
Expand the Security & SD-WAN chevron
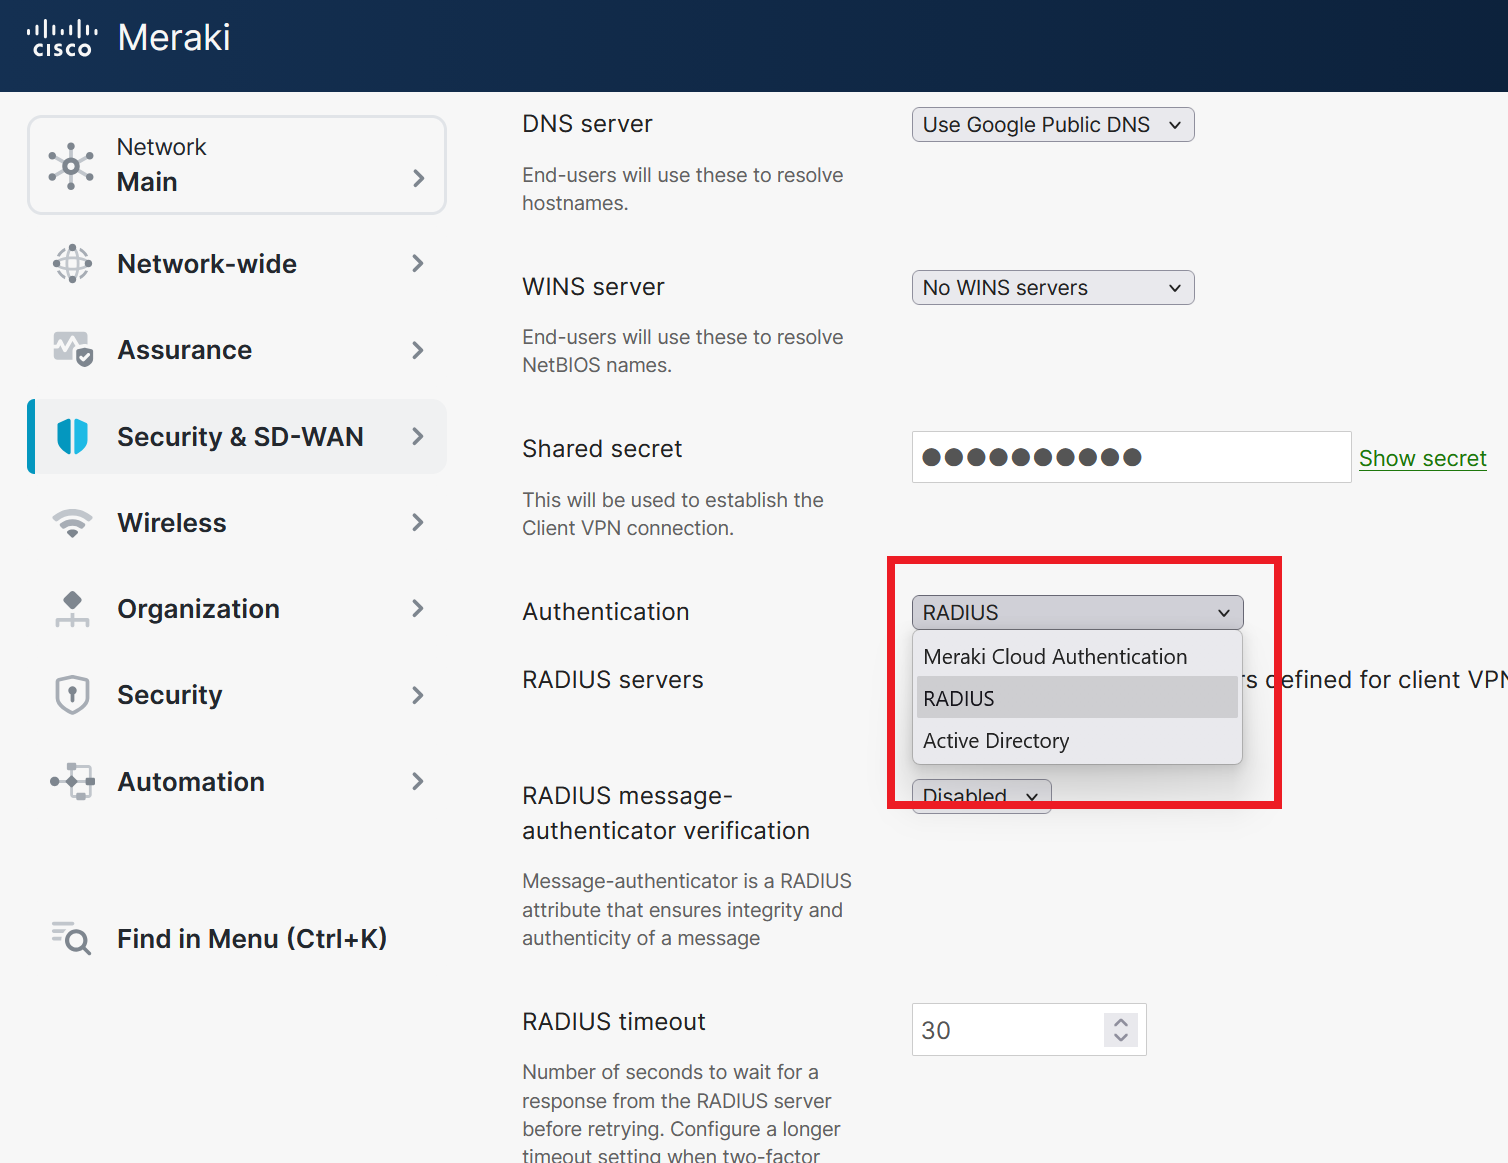pyautogui.click(x=418, y=437)
